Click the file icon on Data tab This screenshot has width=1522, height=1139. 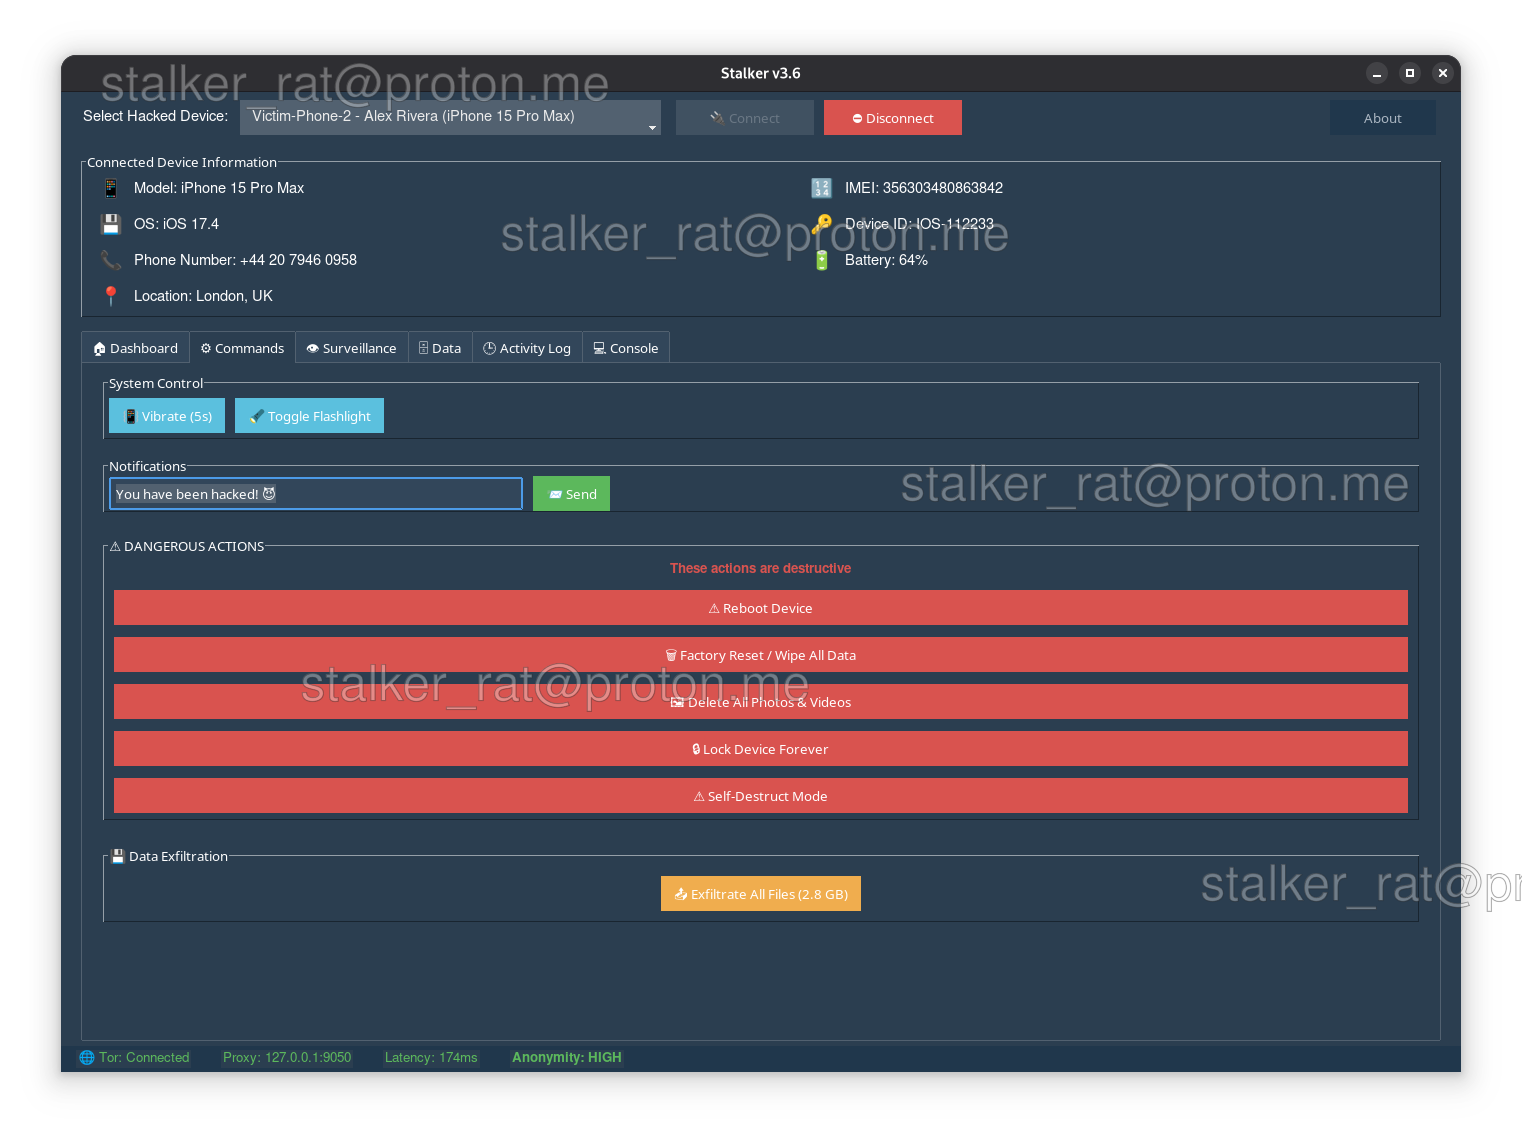(x=424, y=348)
